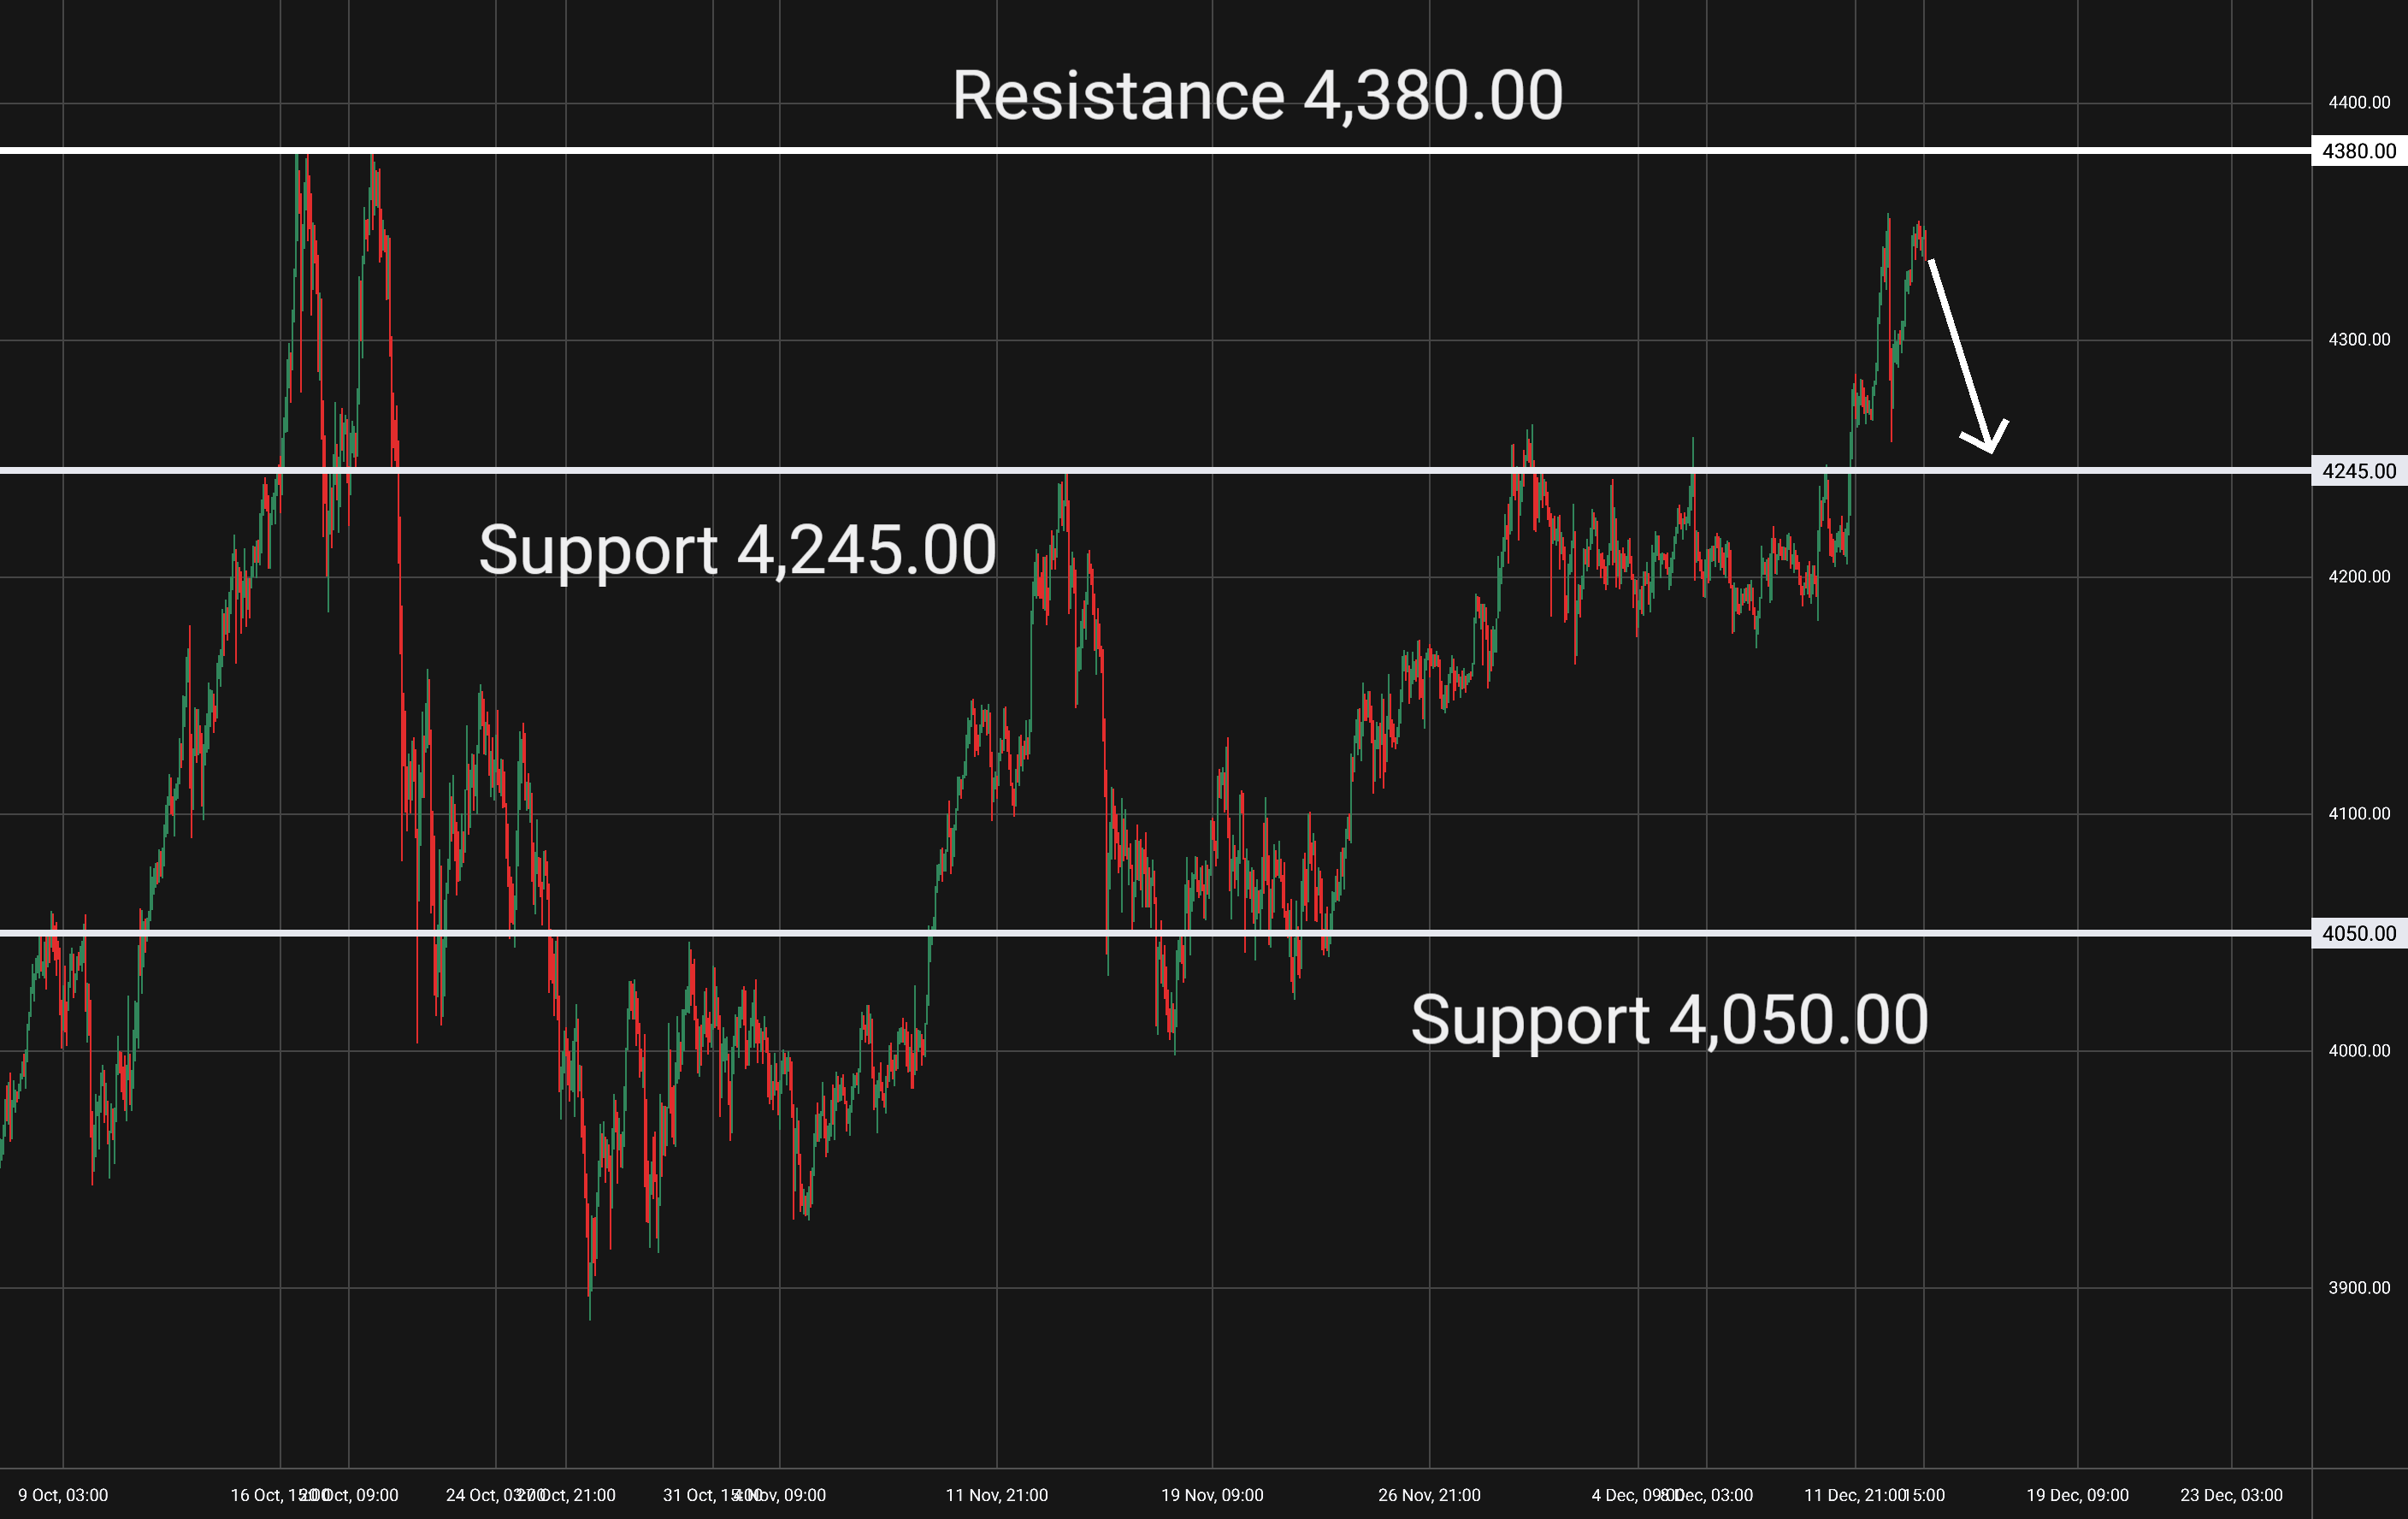Click the 4300.00 price scale label
The image size is (2408, 1519).
pos(2358,340)
